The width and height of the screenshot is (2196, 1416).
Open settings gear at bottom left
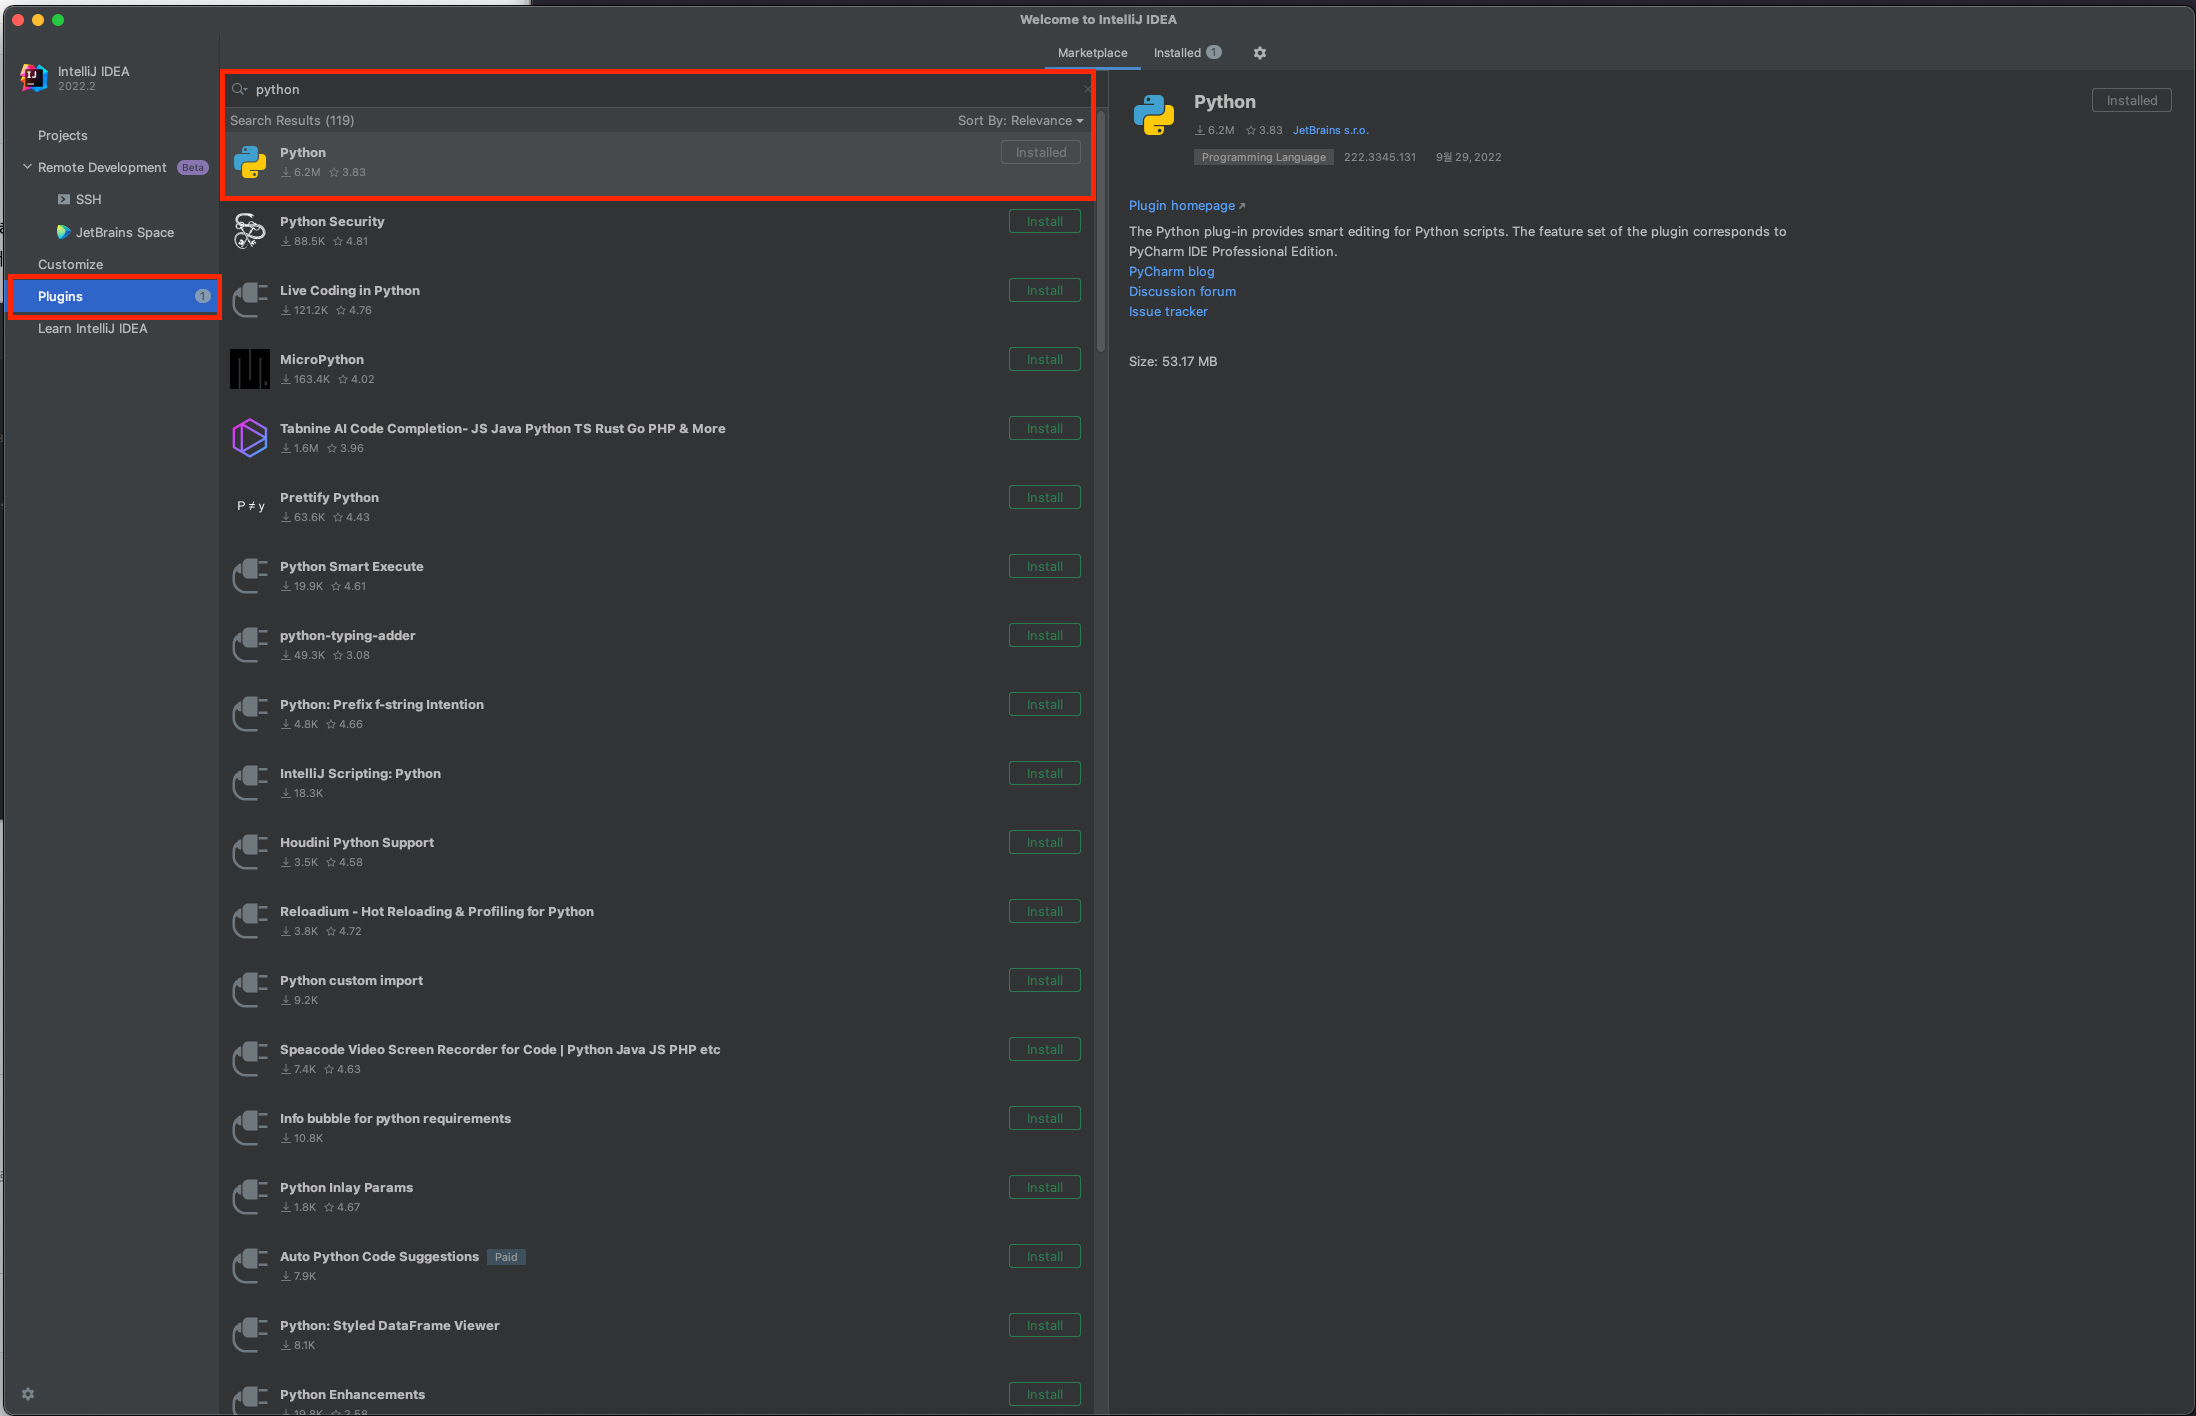(28, 1394)
